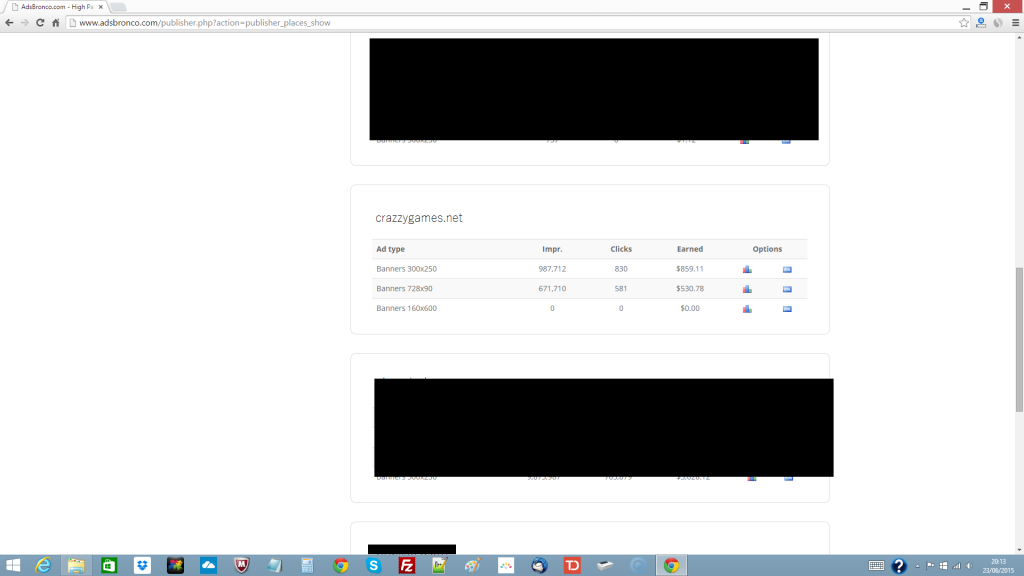Click the page vertical scrollbar thumb
Screen dimensions: 1024x576
[1019, 340]
